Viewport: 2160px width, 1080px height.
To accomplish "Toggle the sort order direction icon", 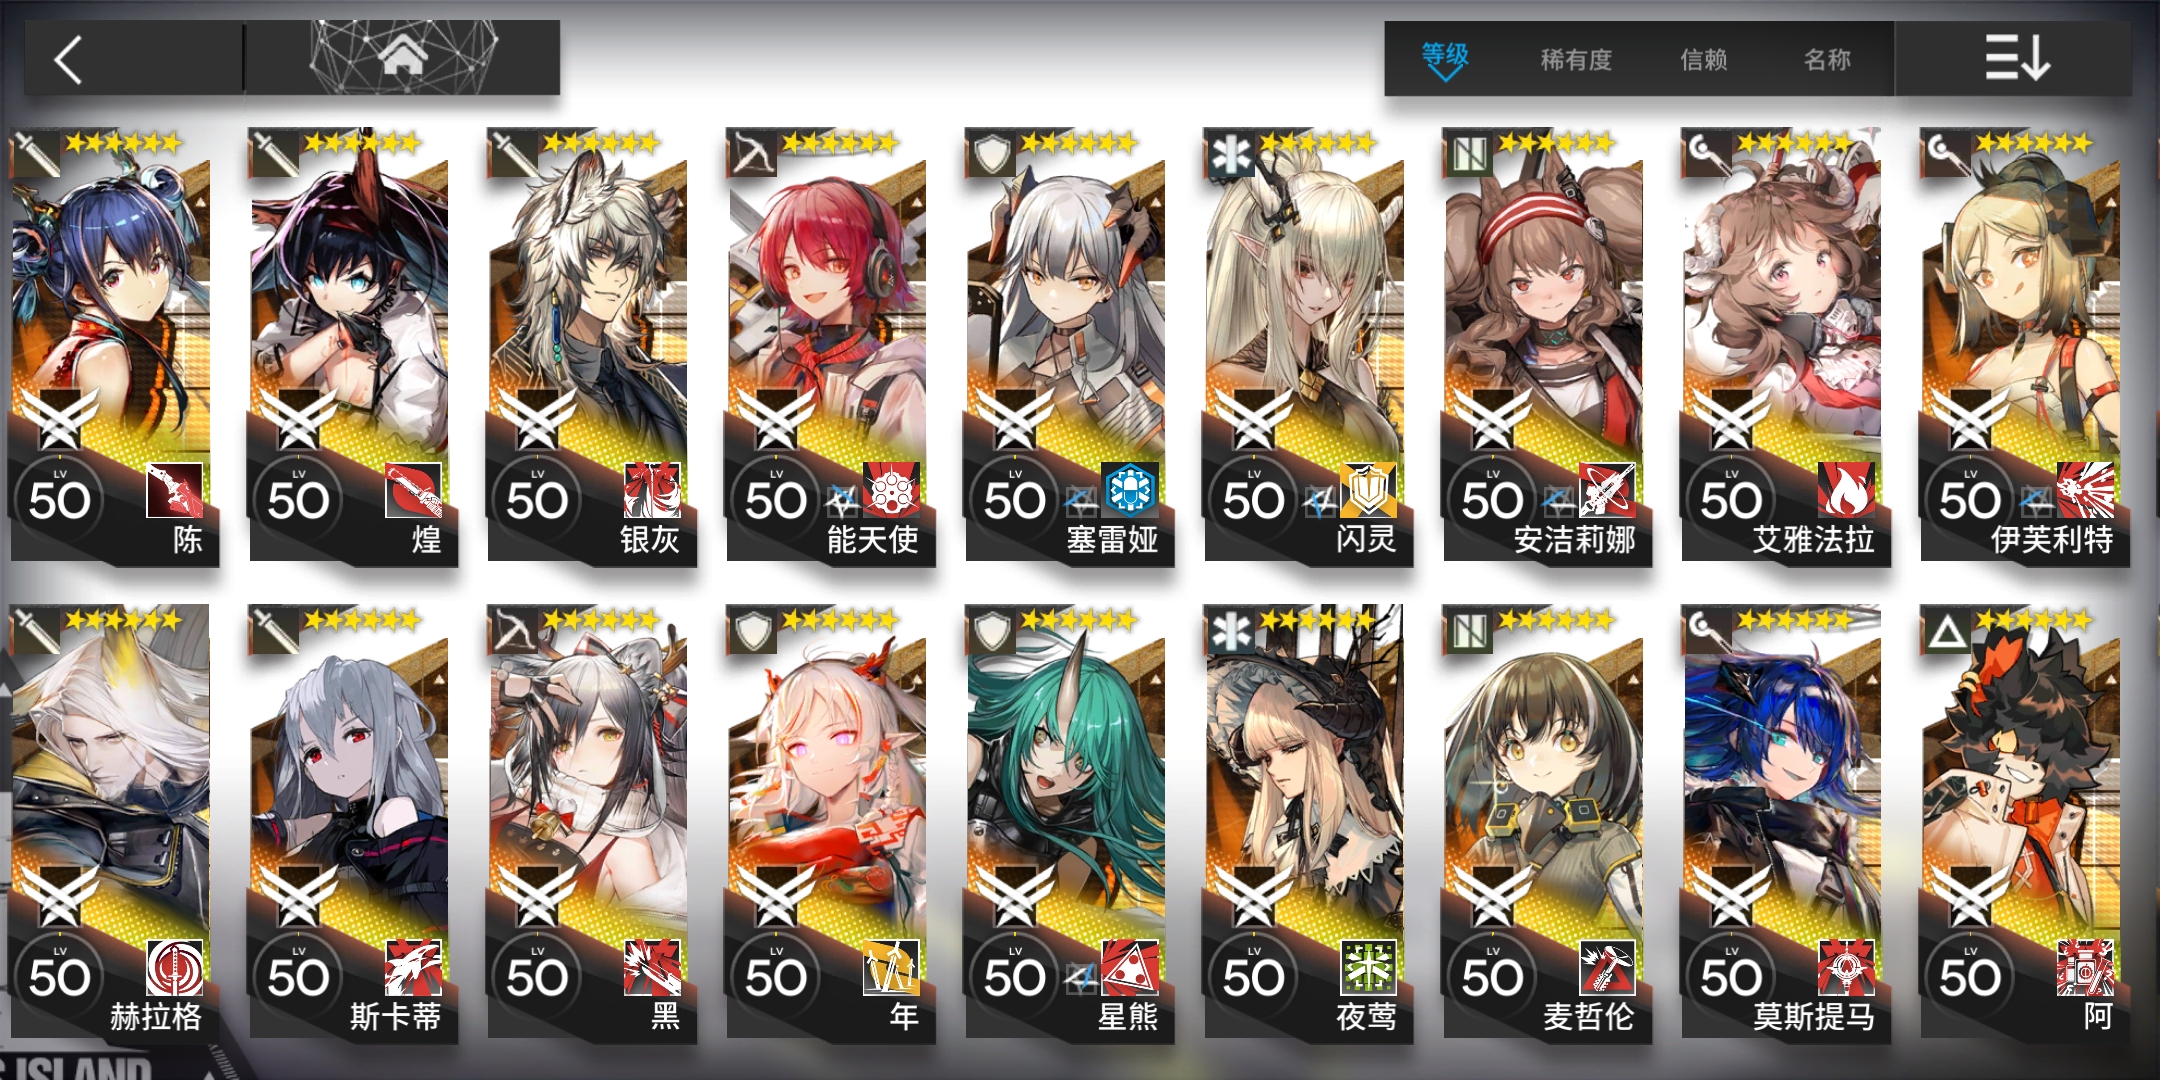I will (x=2016, y=58).
